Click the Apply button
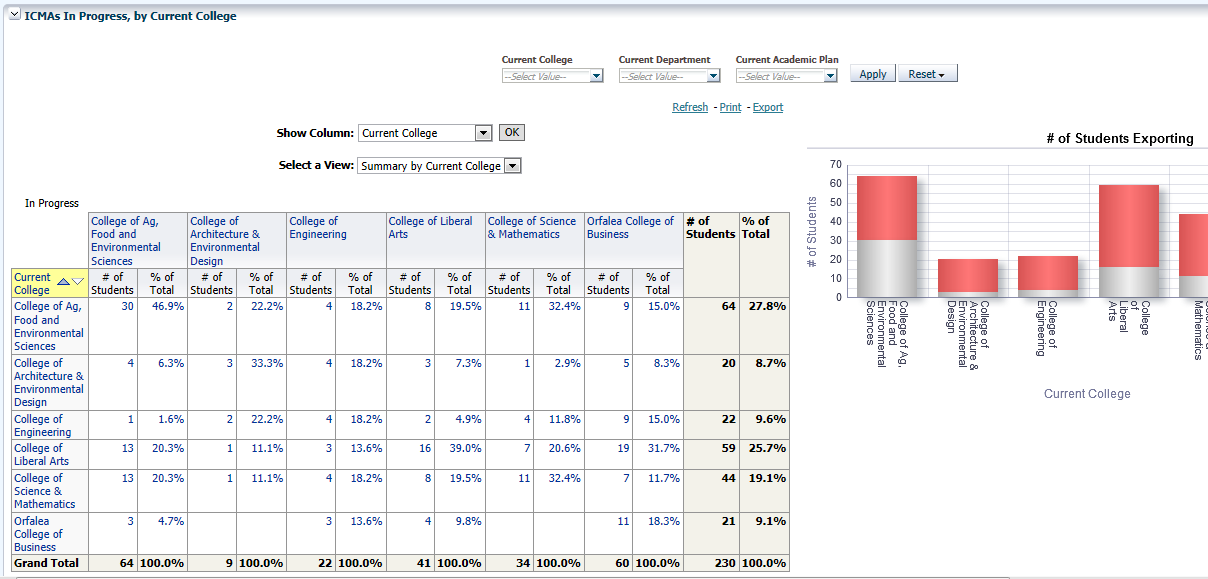Viewport: 1208px width, 579px height. pos(871,72)
